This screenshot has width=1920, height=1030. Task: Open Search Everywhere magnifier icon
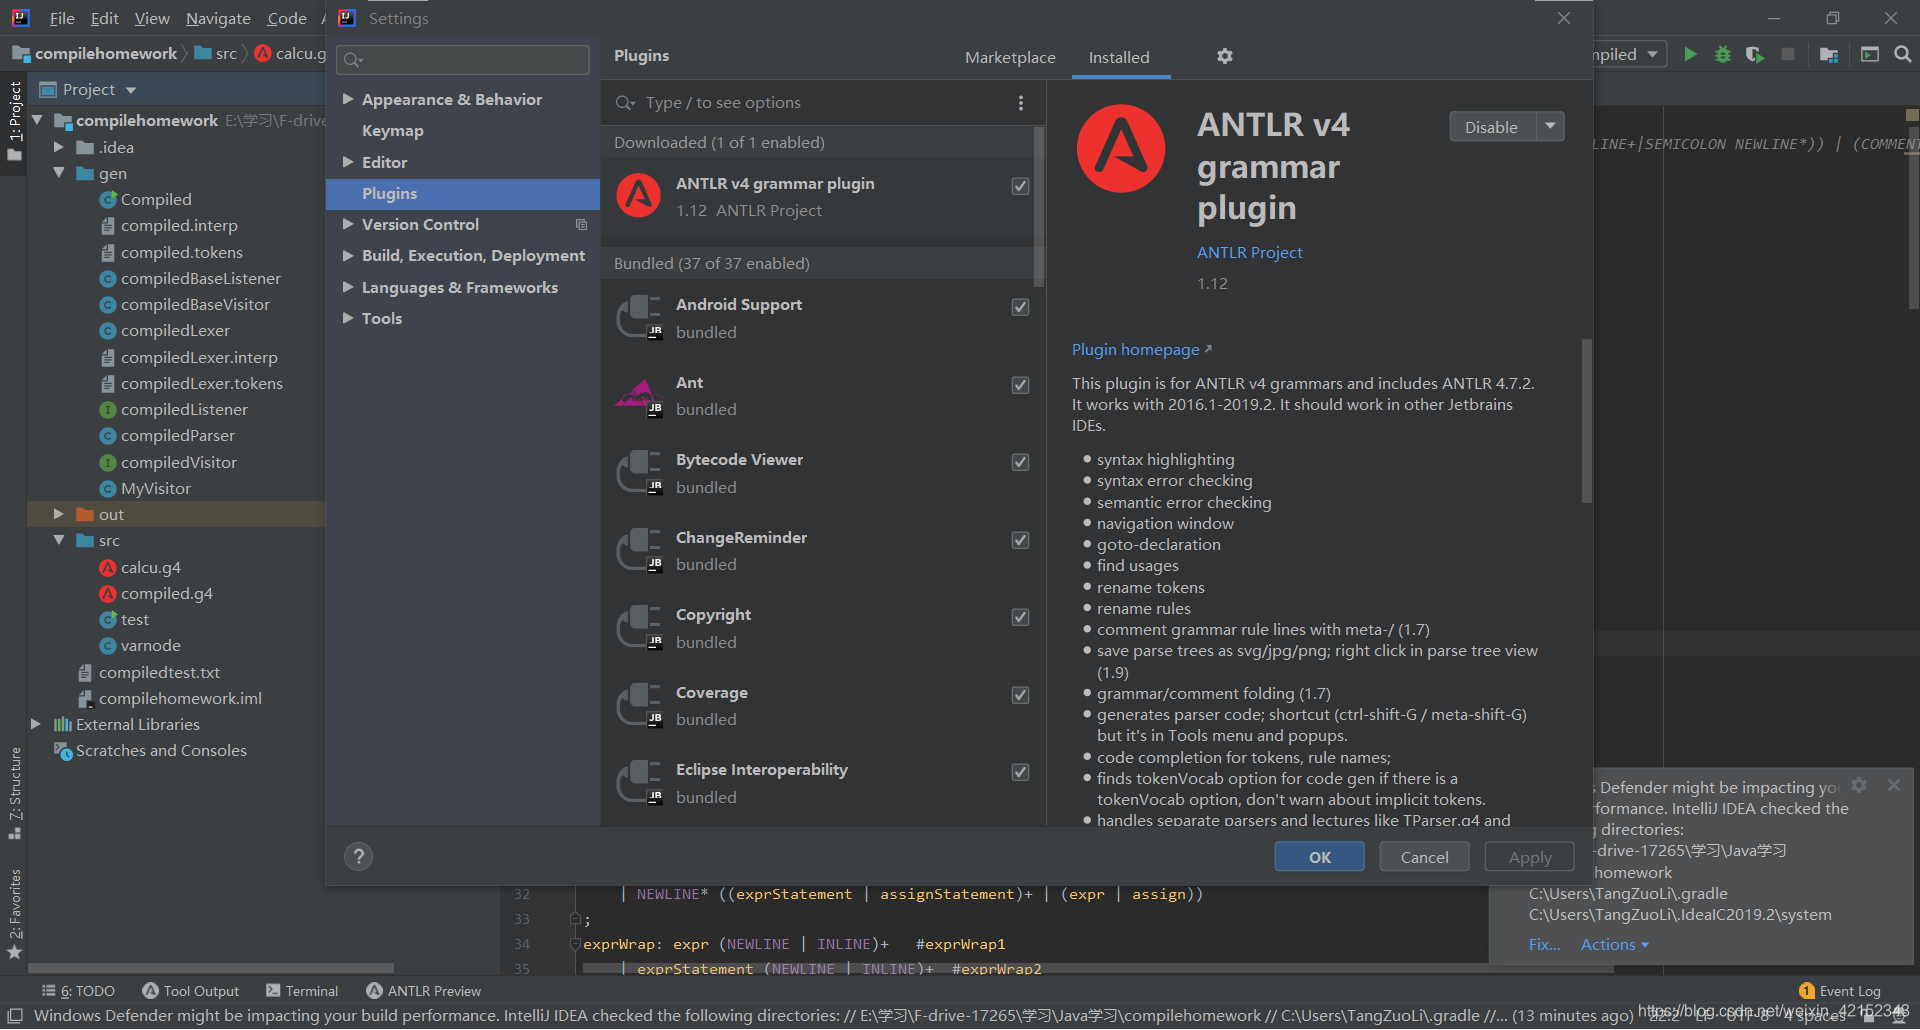pos(1902,55)
